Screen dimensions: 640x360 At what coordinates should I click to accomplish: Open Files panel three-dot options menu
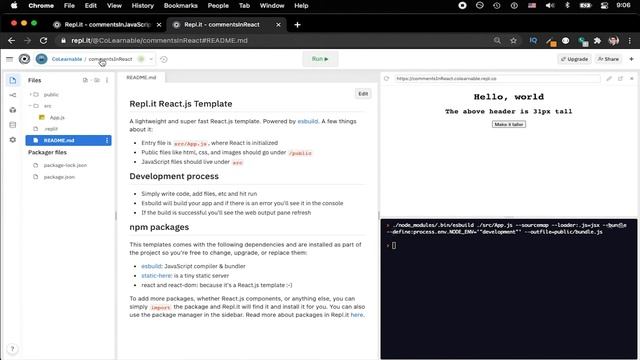(x=107, y=80)
